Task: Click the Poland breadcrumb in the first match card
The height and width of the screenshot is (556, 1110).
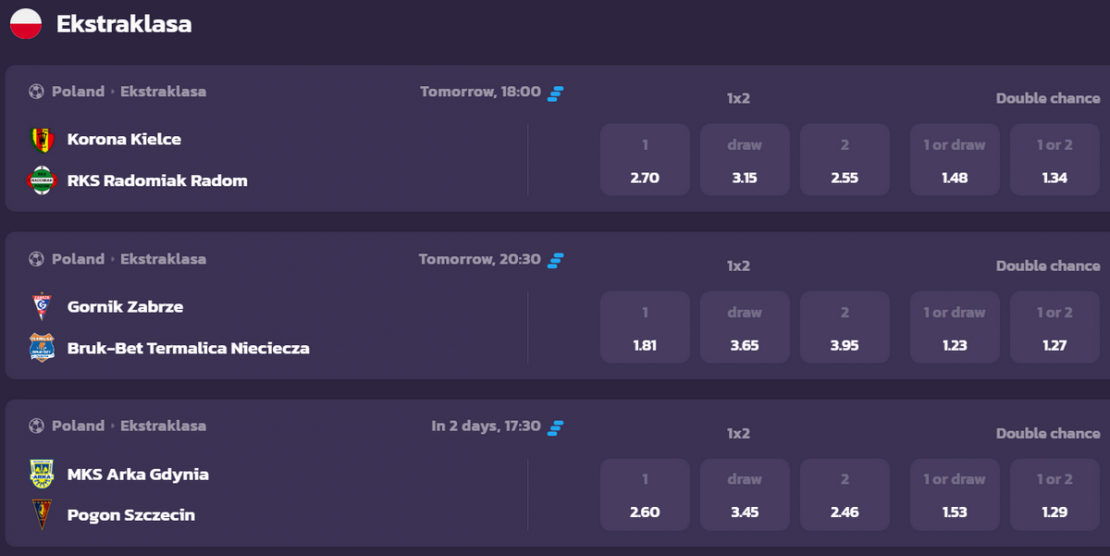Action: [x=78, y=91]
